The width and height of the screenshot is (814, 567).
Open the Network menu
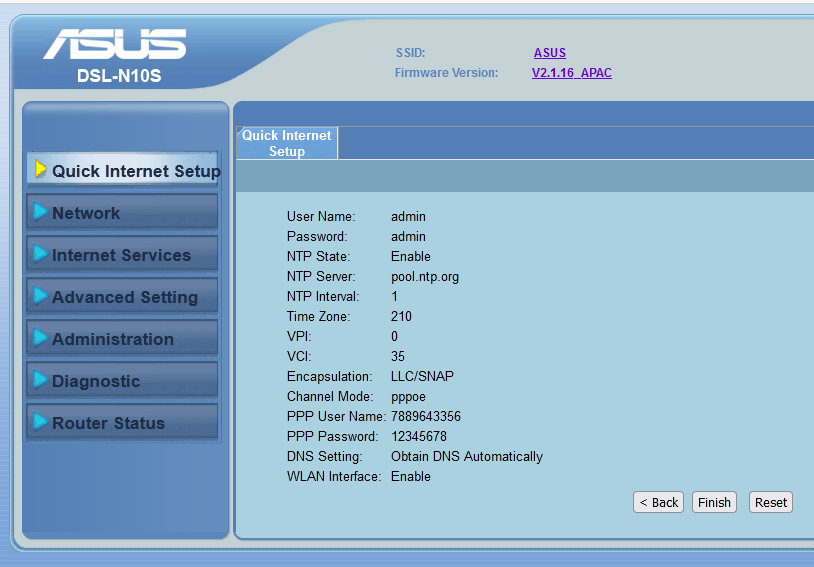tap(123, 212)
